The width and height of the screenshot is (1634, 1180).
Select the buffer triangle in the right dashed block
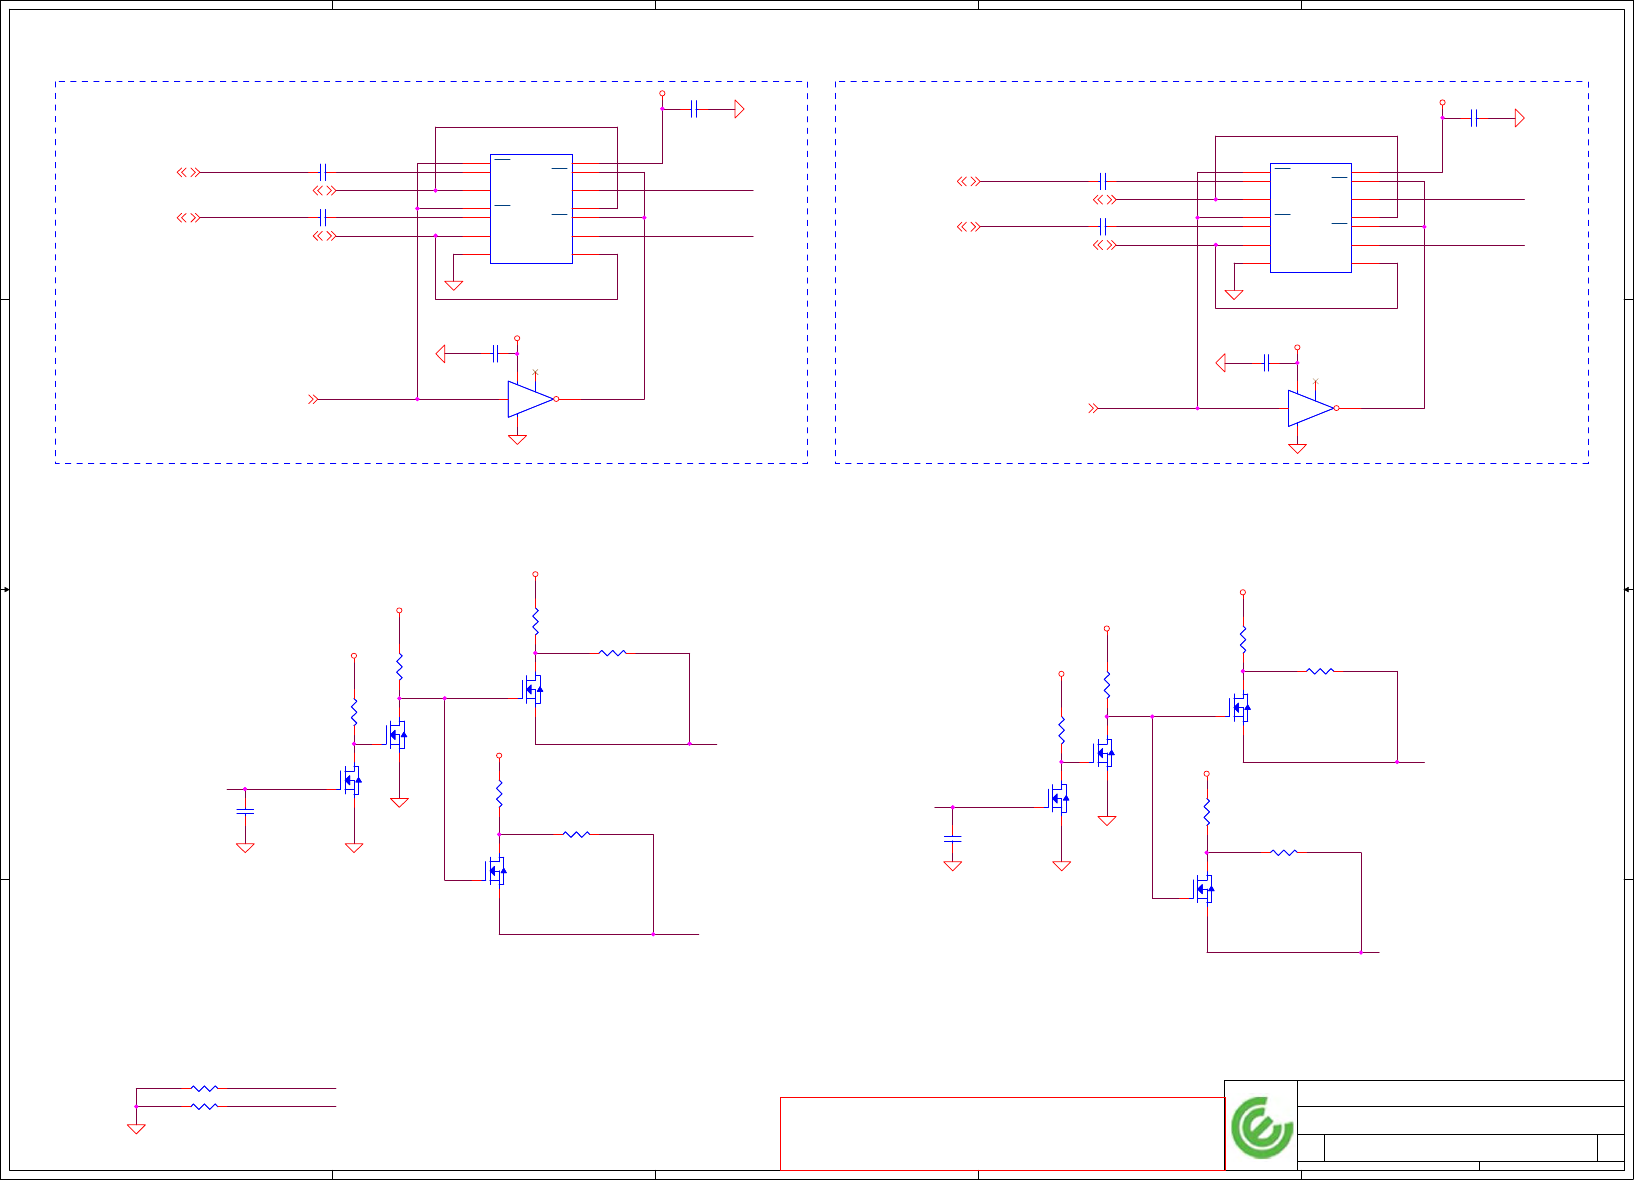1311,408
